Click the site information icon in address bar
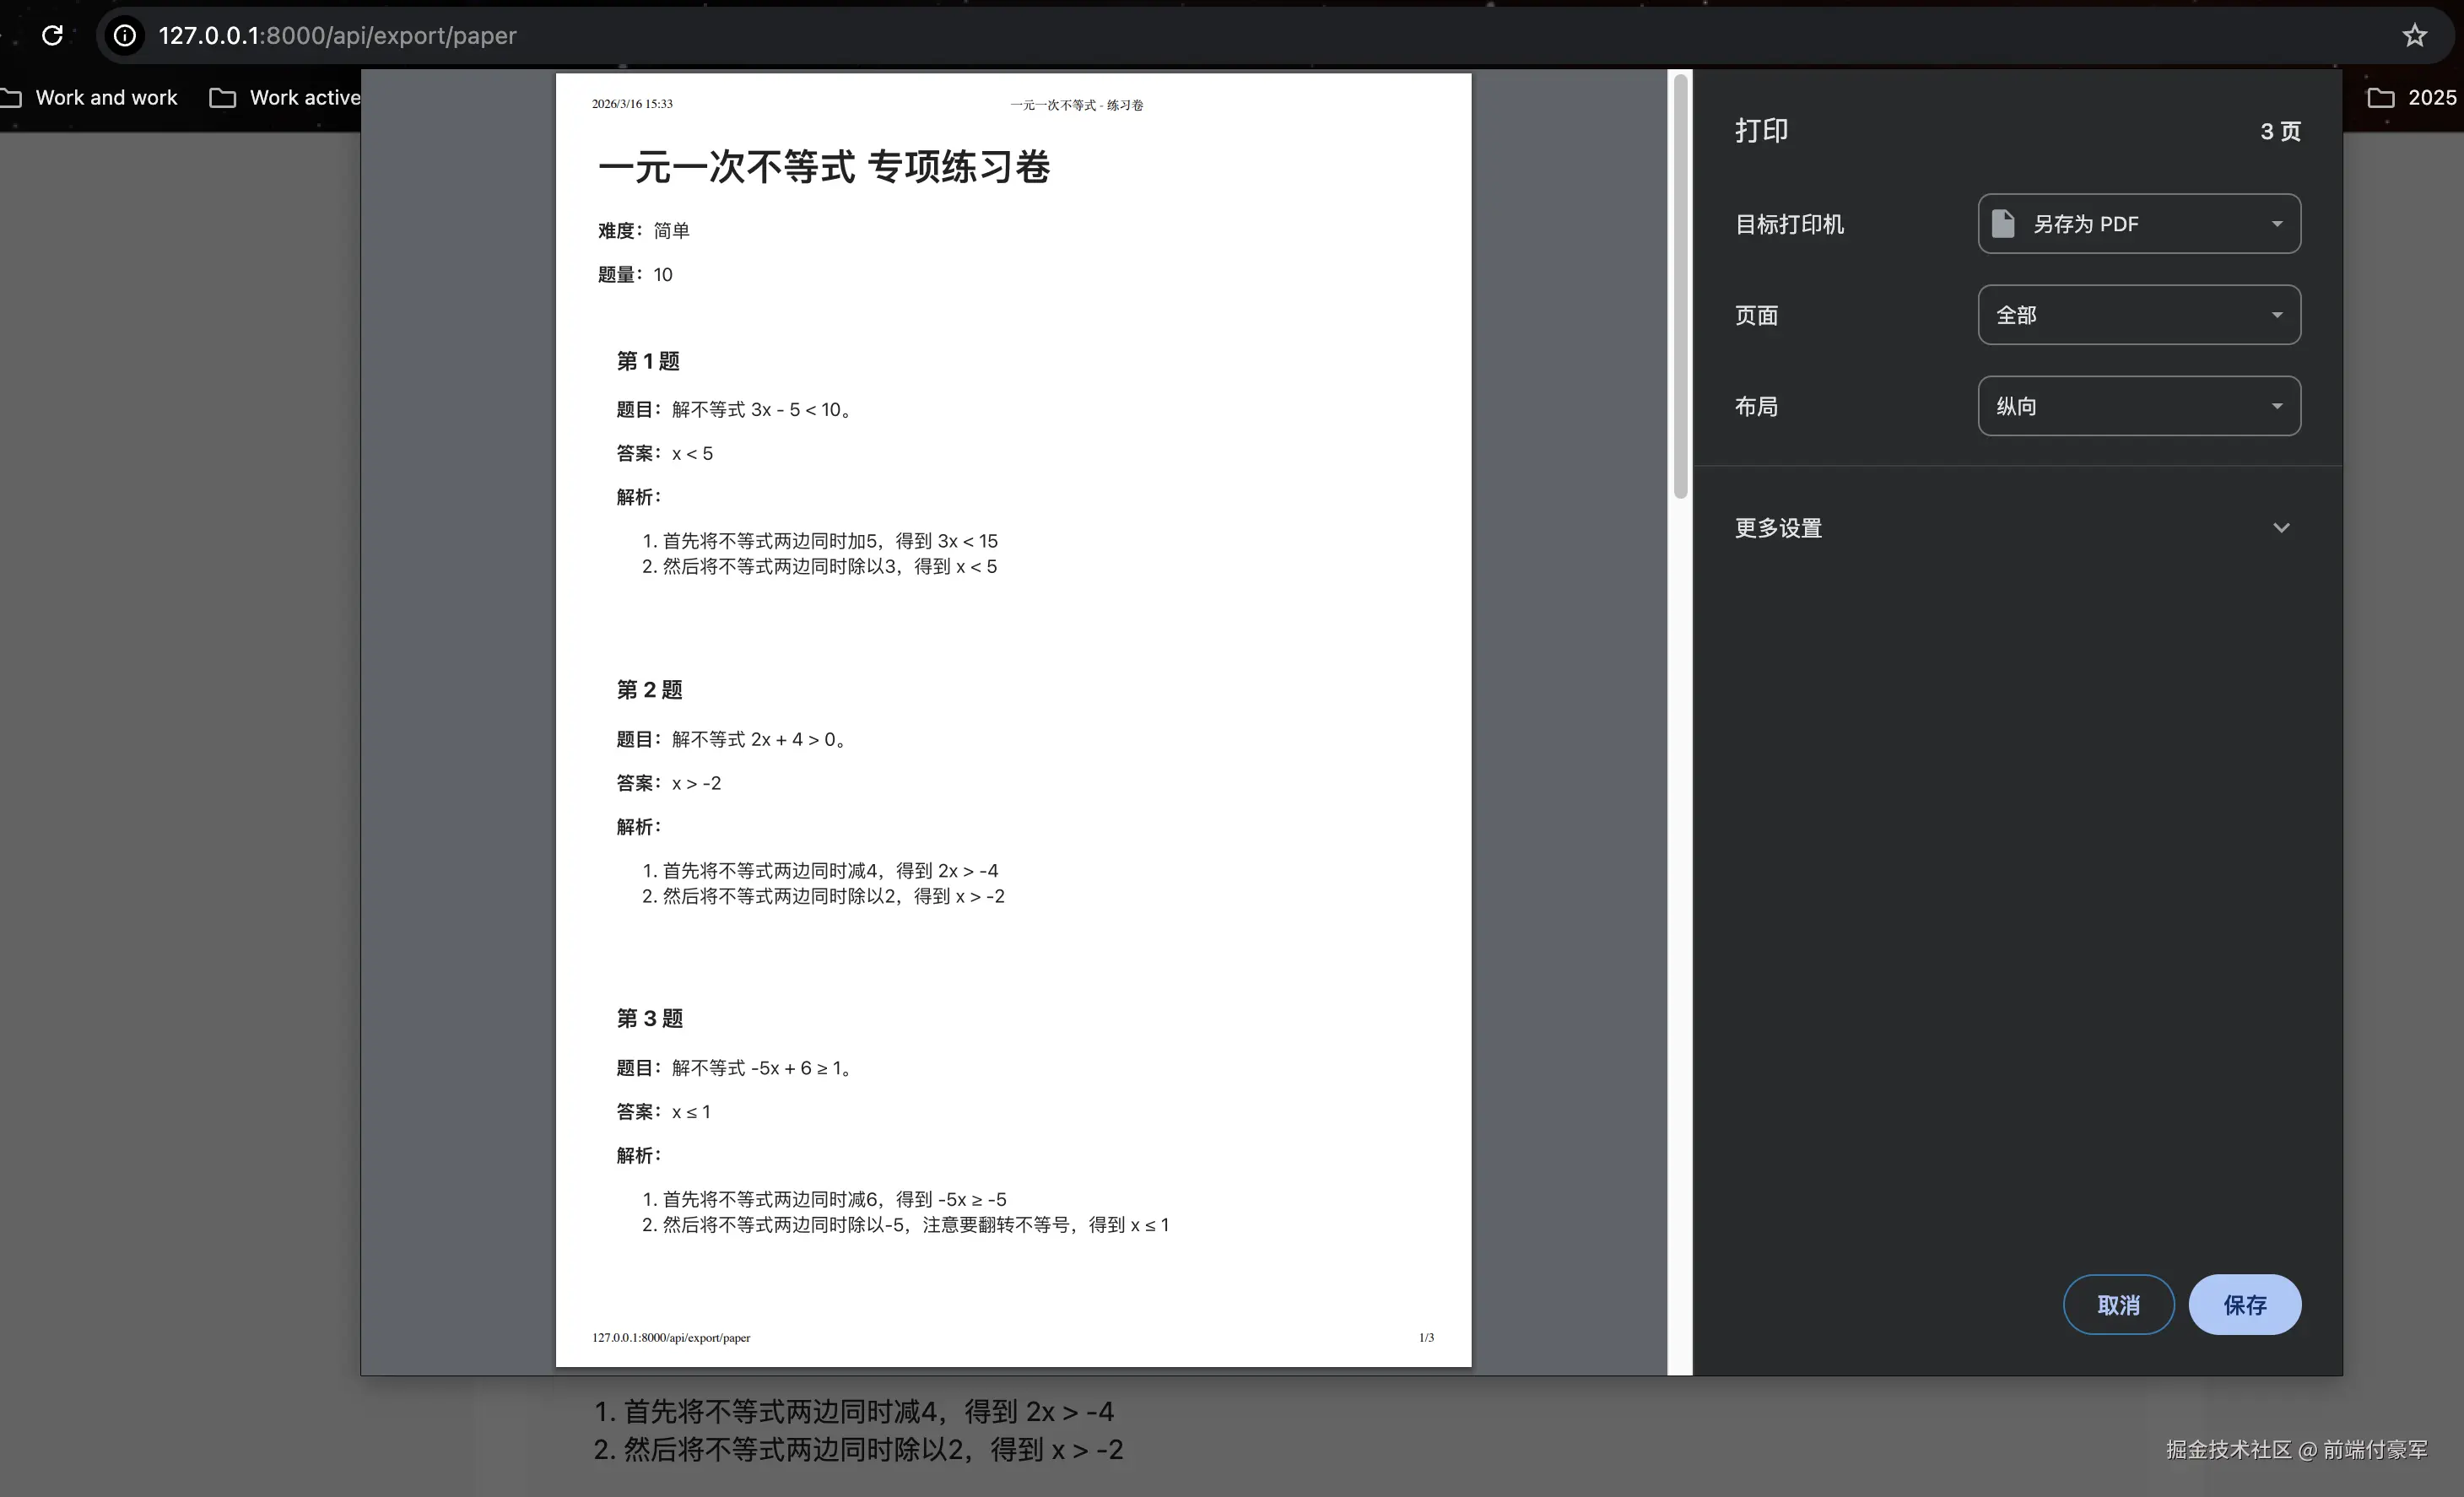Screen dimensions: 2464x1497 (x=124, y=36)
